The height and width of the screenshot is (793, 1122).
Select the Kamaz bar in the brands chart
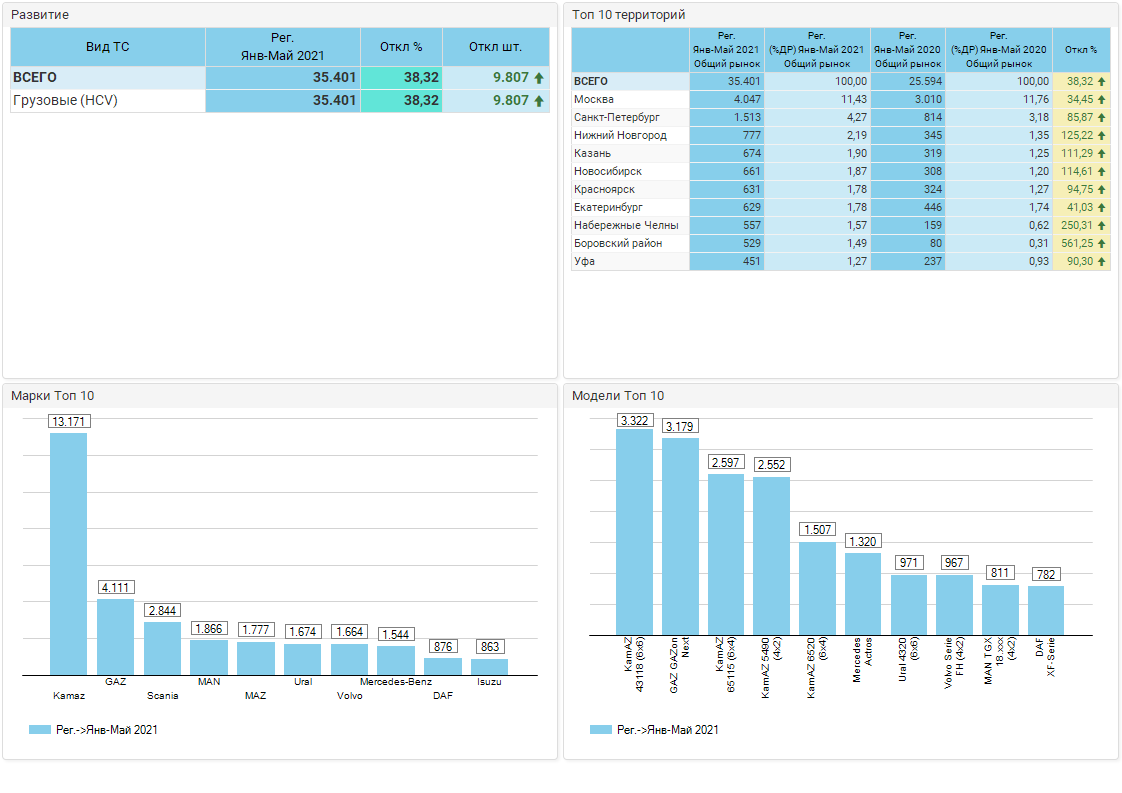(x=69, y=553)
